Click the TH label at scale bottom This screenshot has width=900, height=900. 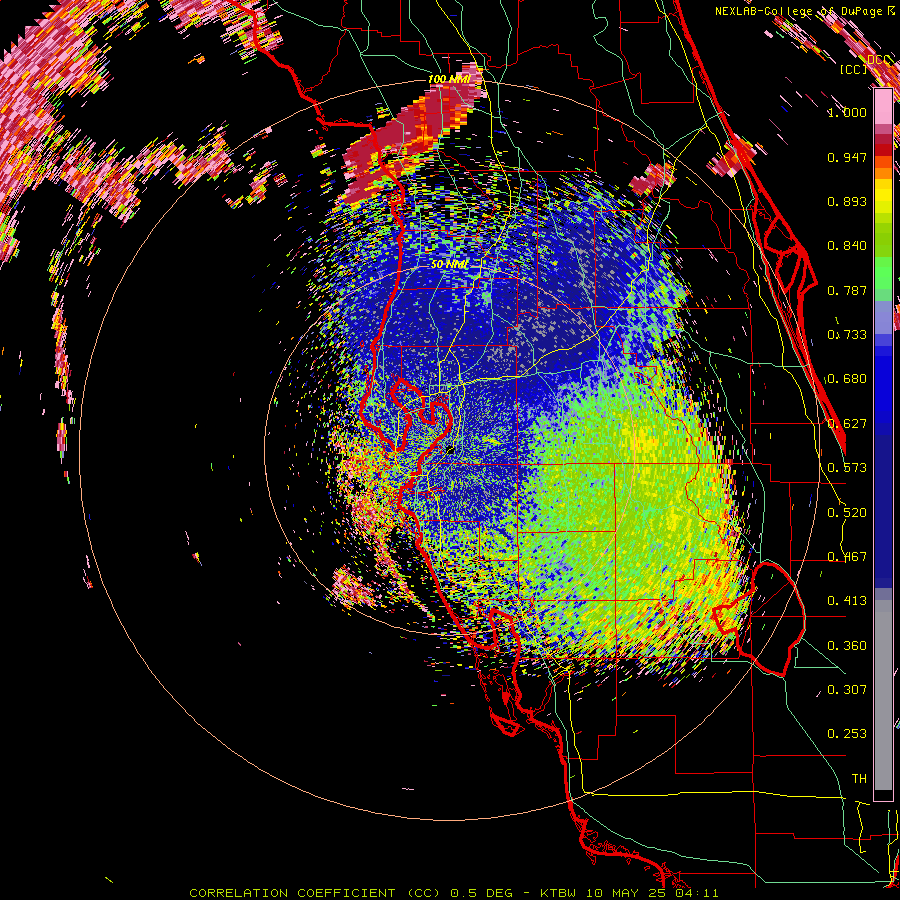(859, 779)
